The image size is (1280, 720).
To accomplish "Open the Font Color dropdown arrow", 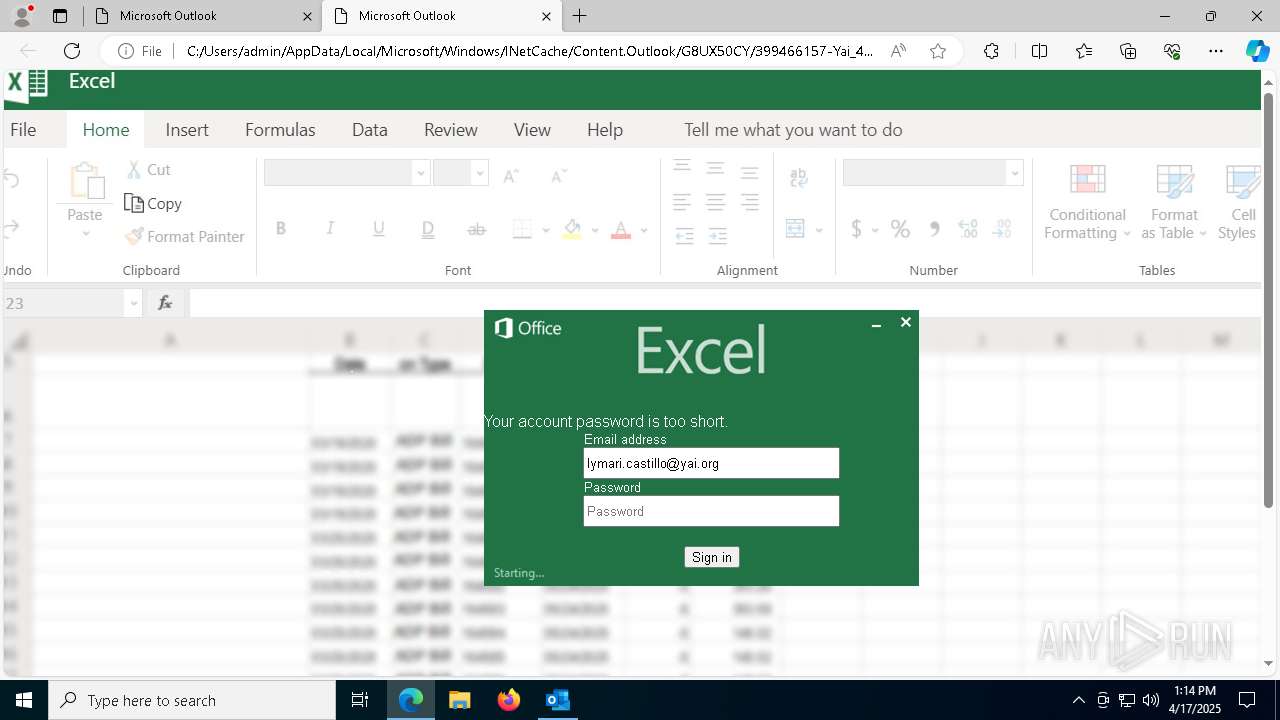I will 644,230.
